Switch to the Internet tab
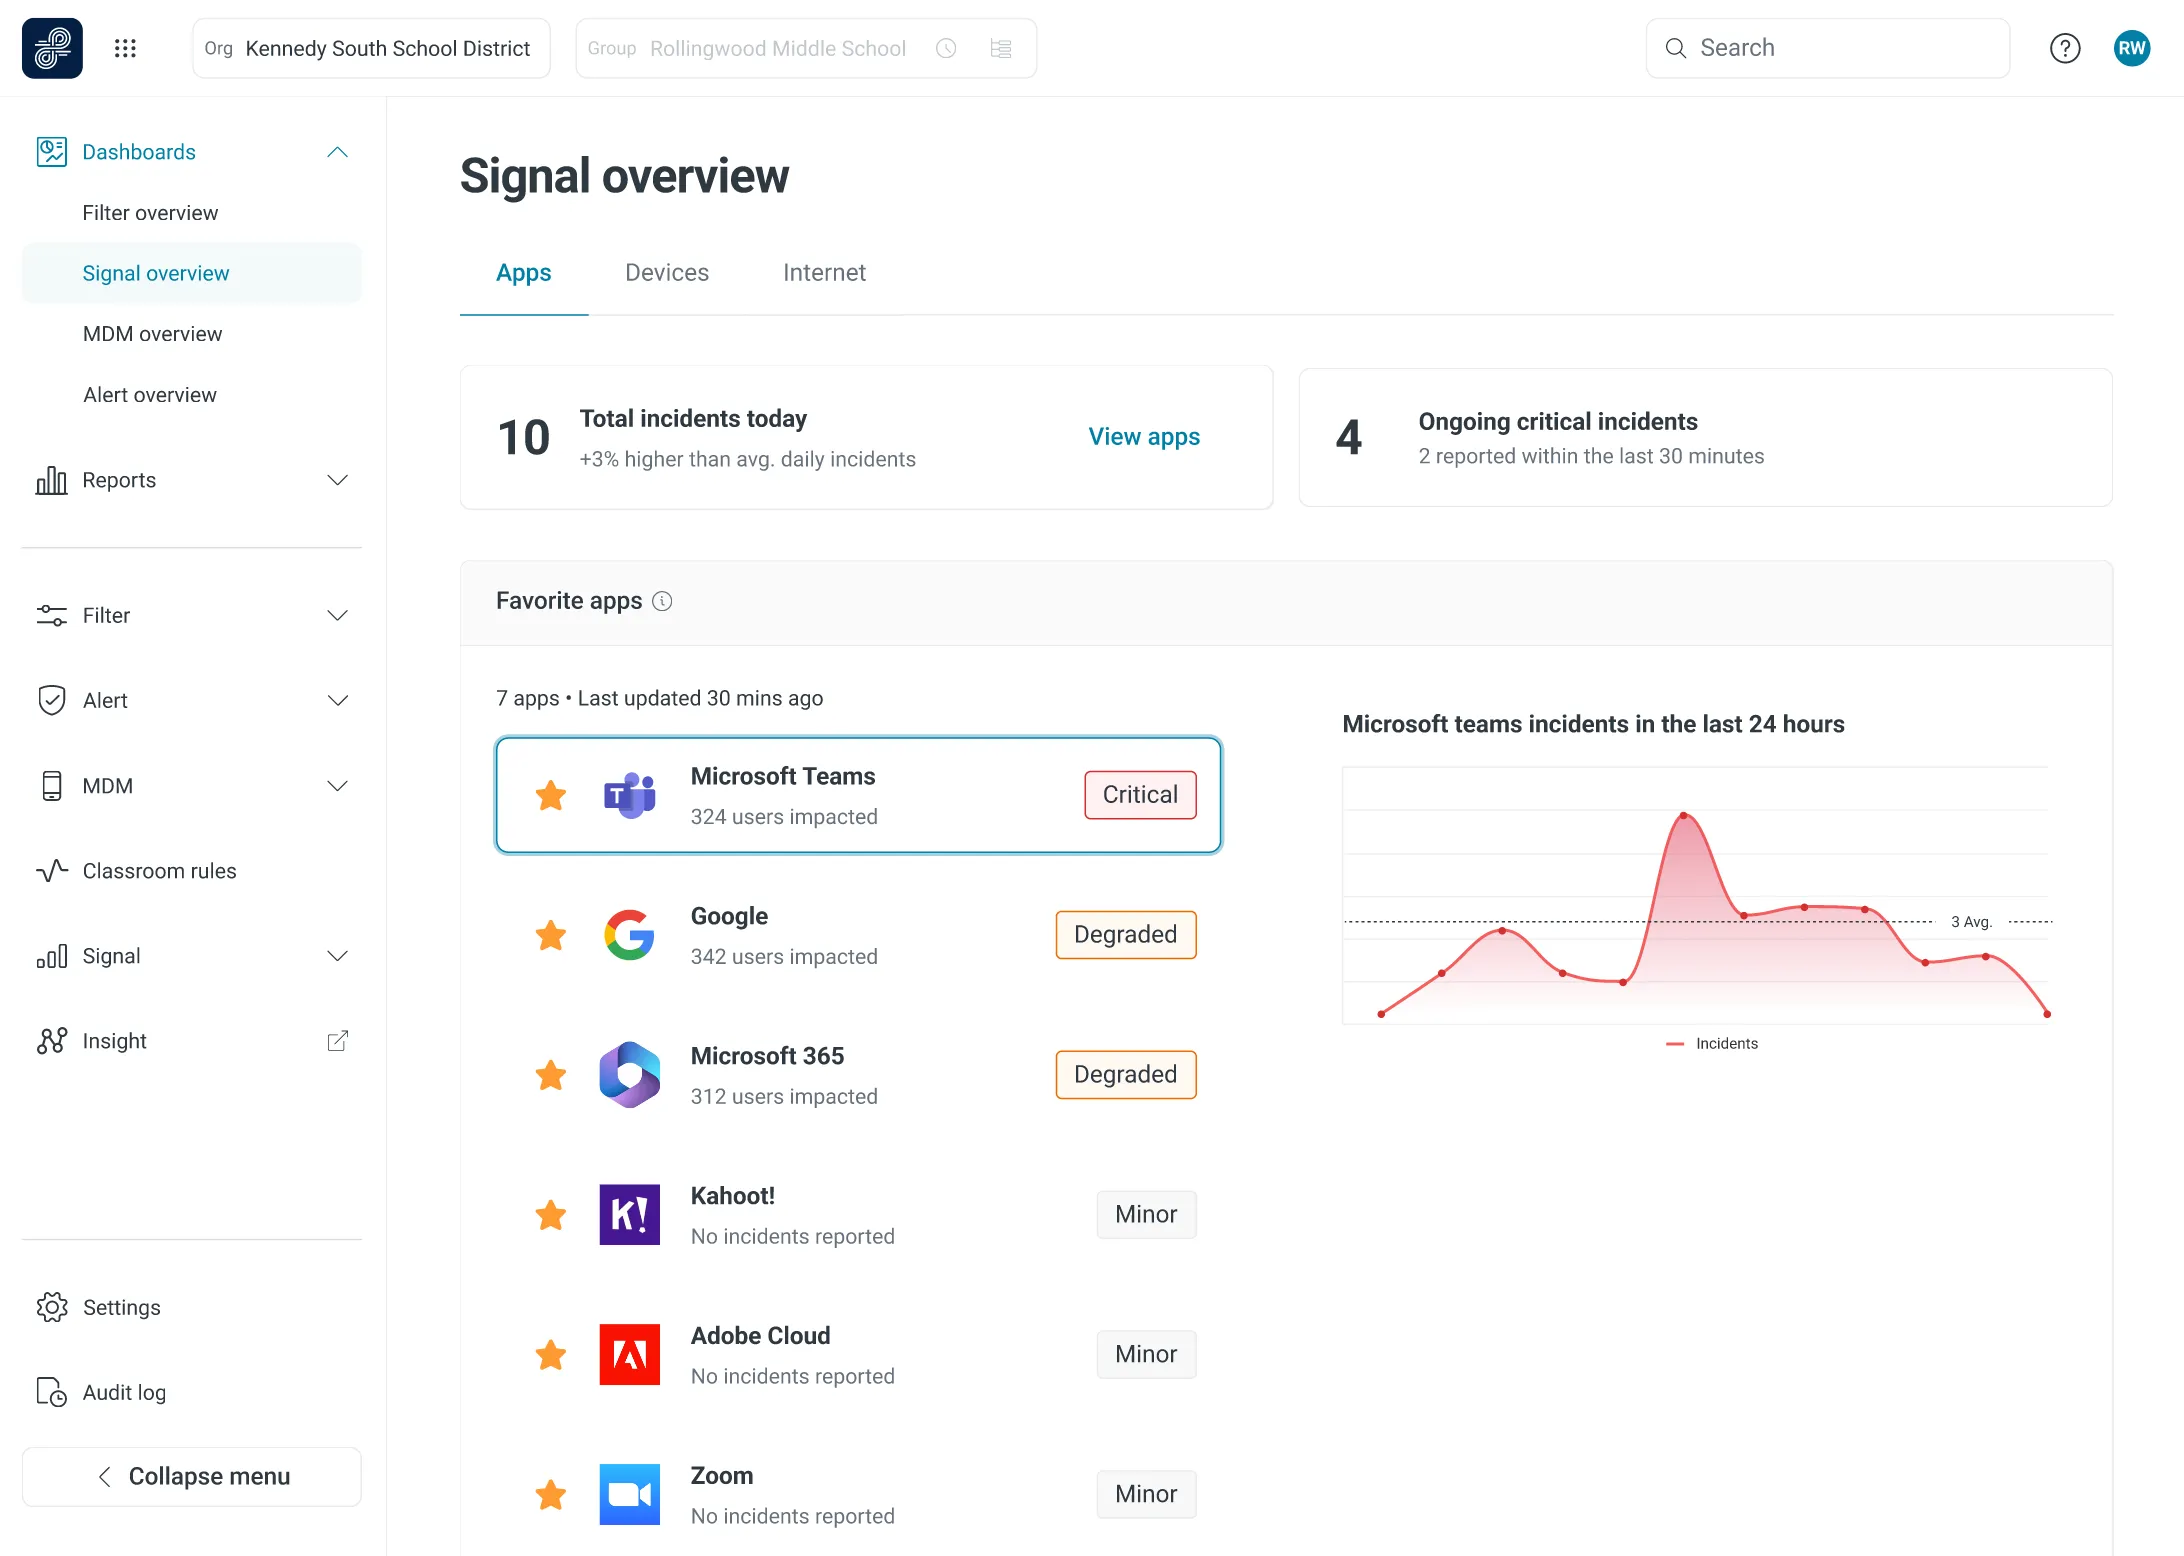Image resolution: width=2184 pixels, height=1556 pixels. (824, 273)
